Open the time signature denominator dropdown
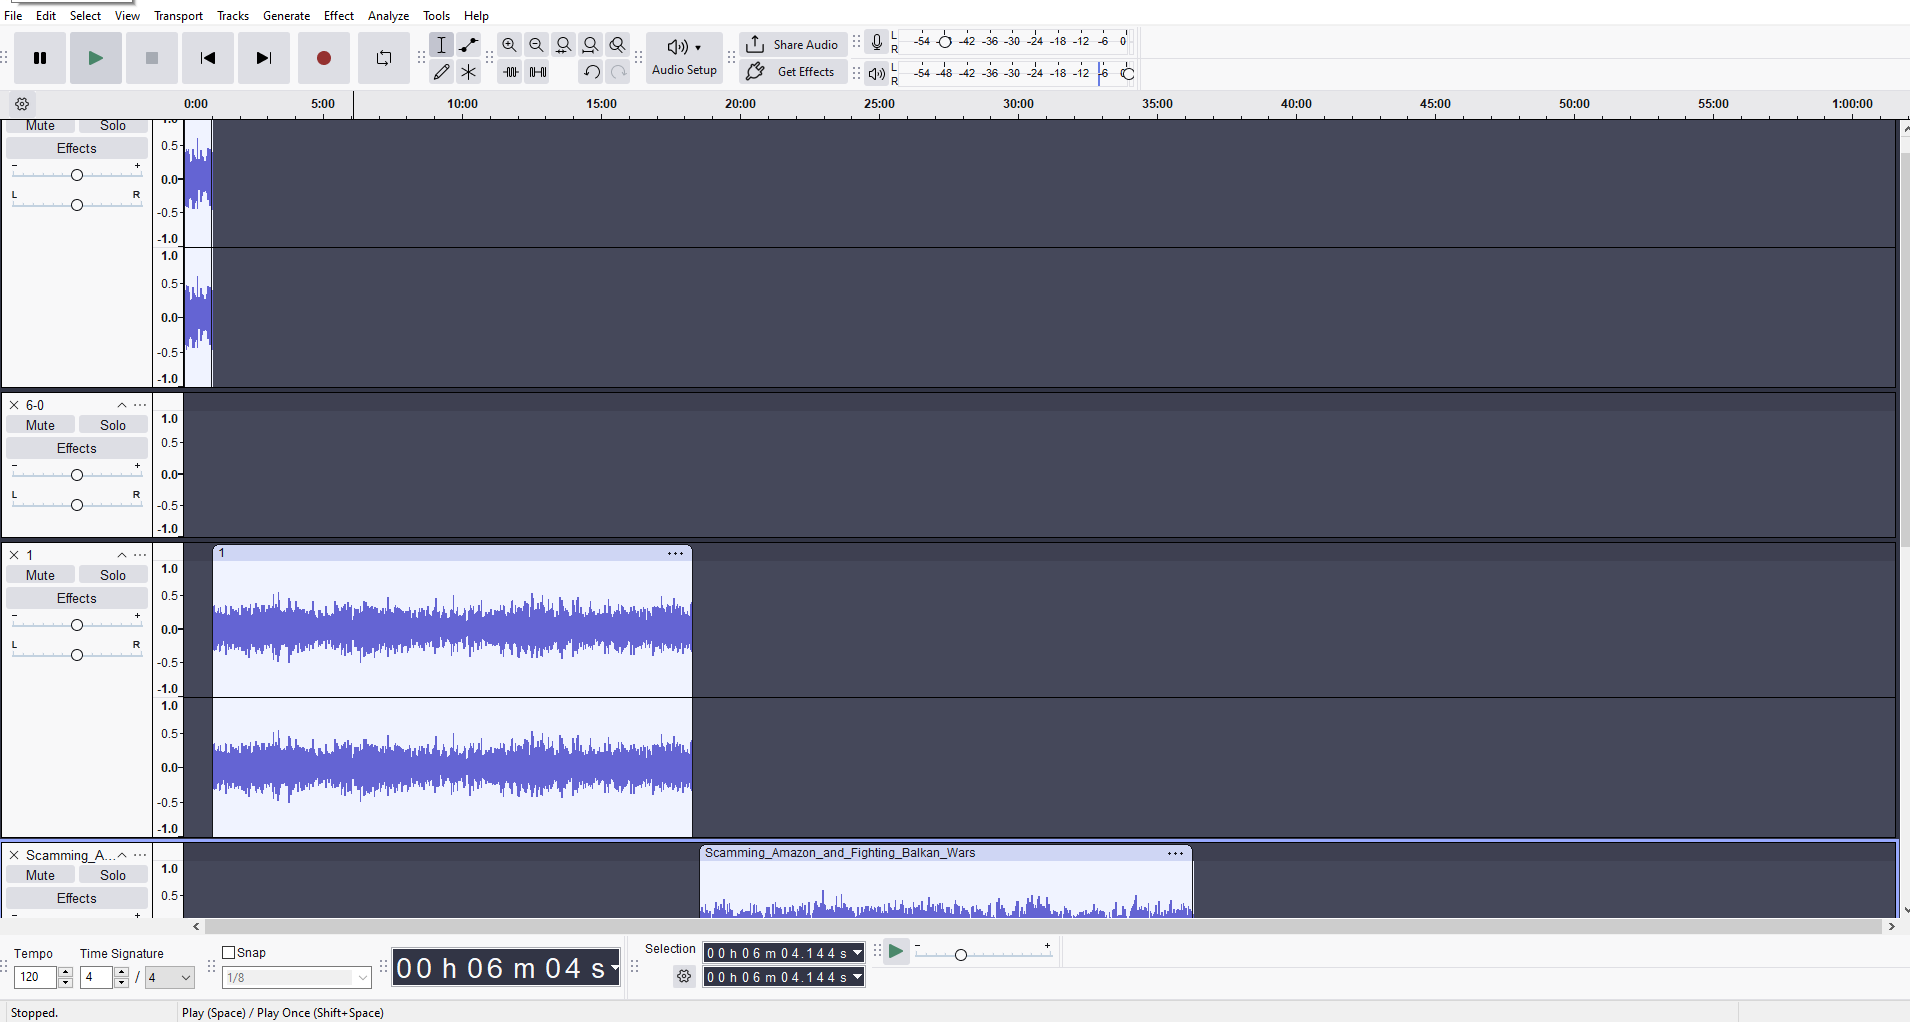 (x=170, y=977)
